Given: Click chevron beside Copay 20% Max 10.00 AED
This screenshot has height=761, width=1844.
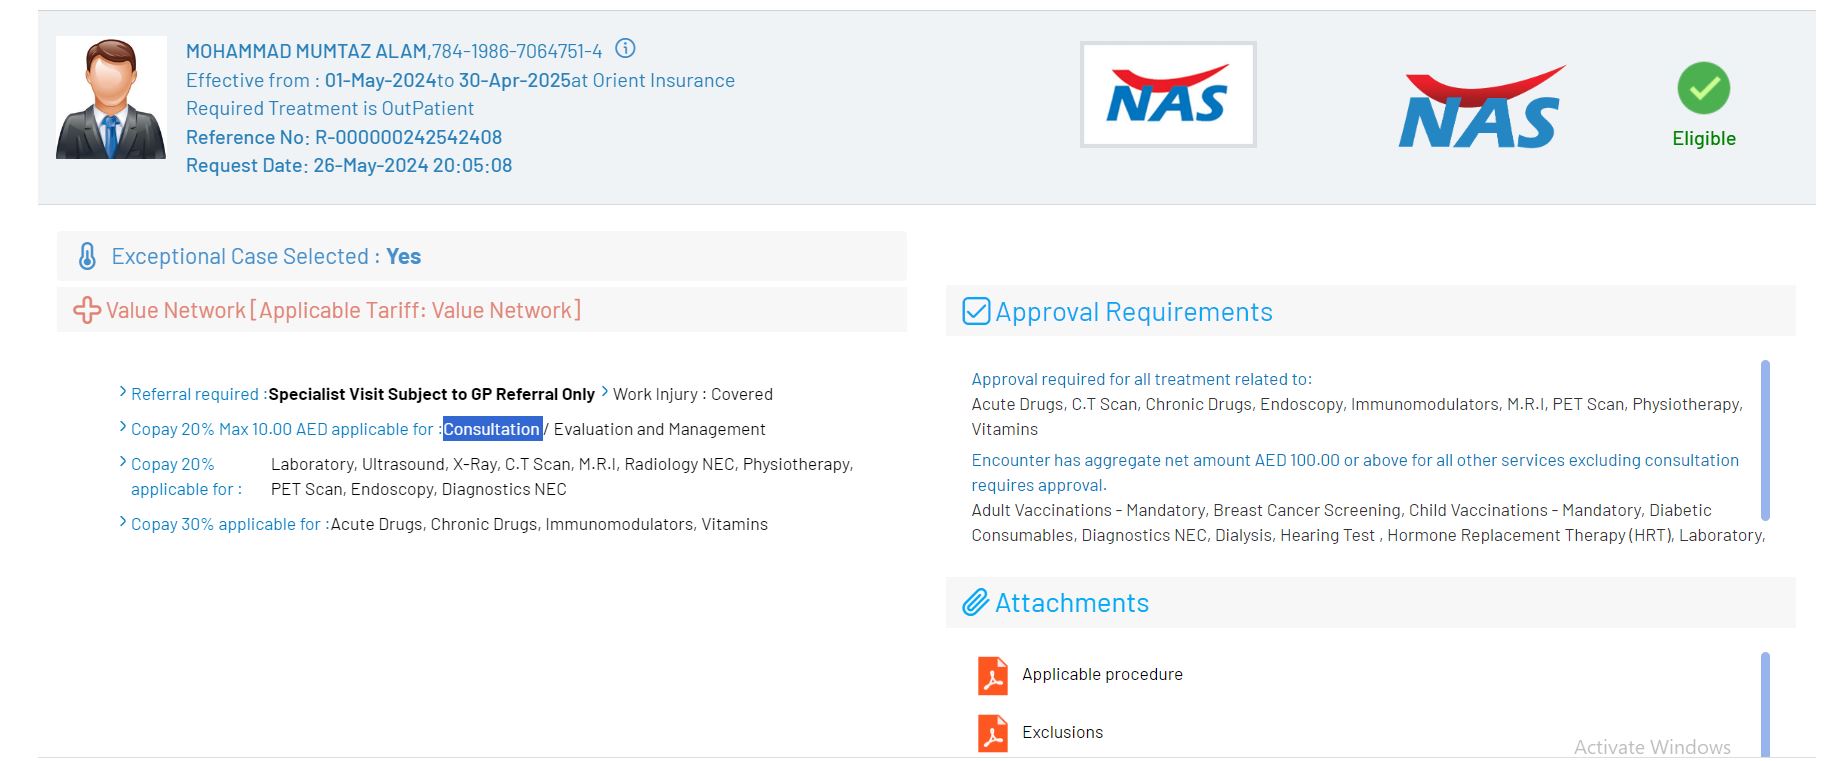Looking at the screenshot, I should tap(123, 426).
